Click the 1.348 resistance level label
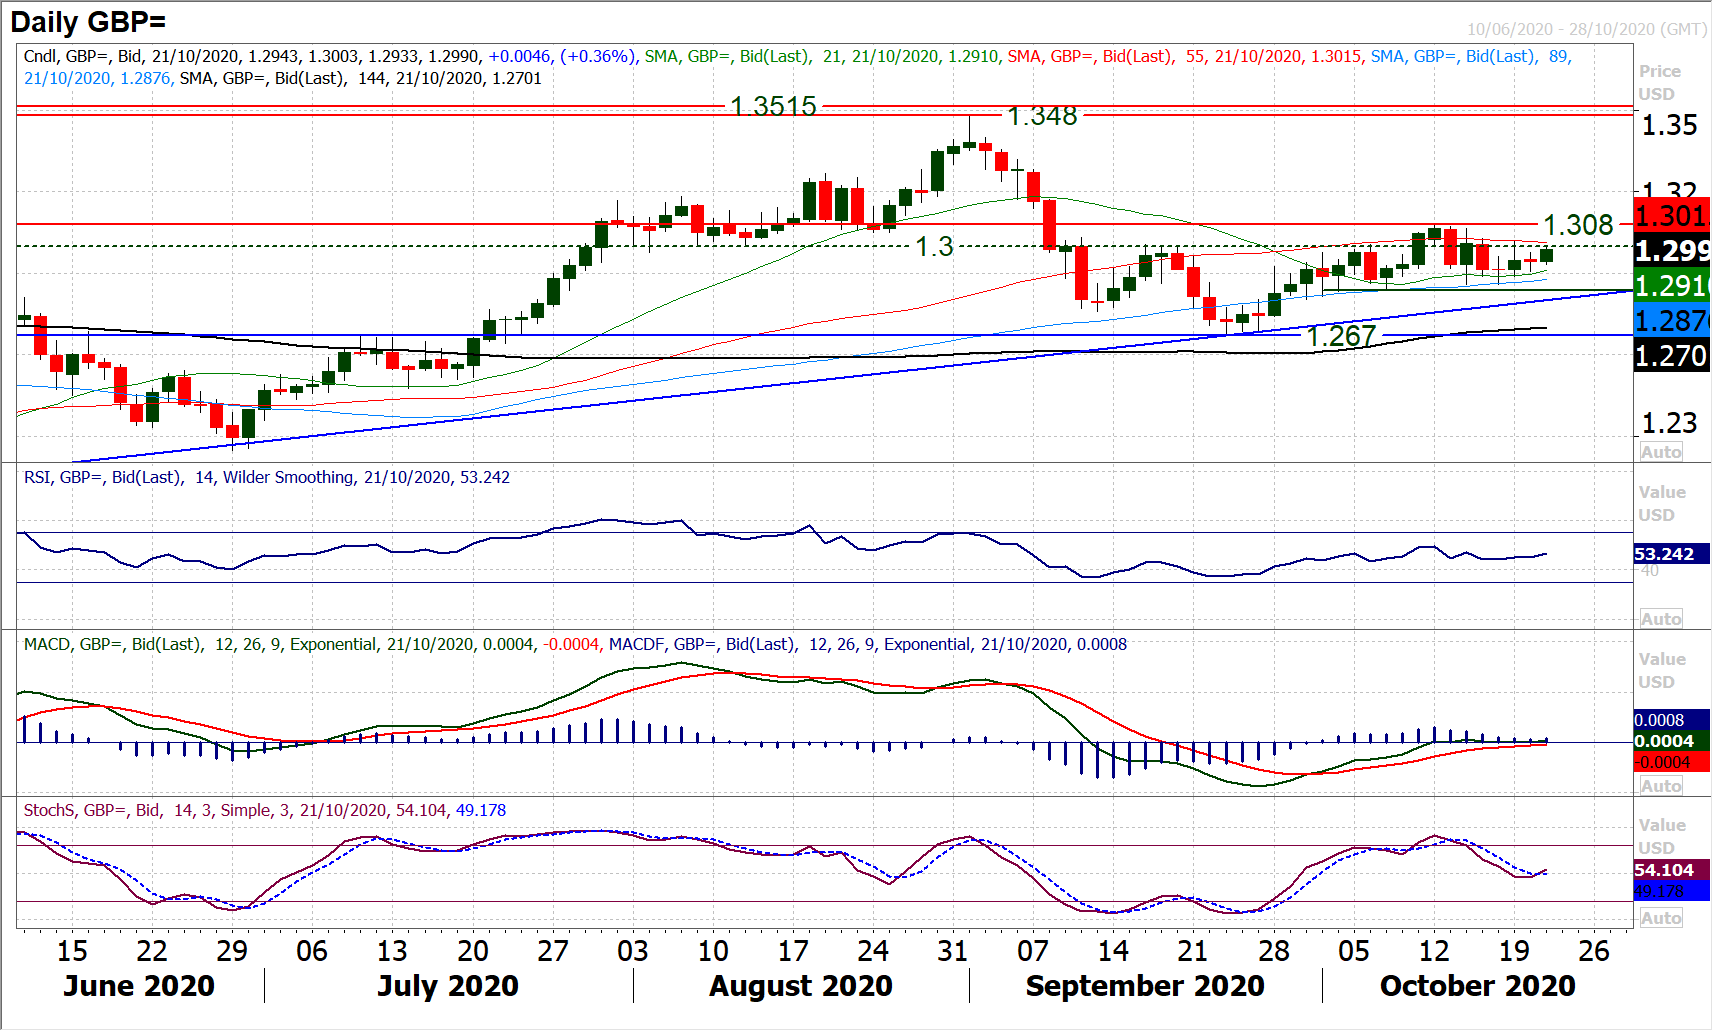This screenshot has width=1713, height=1031. click(x=1042, y=117)
